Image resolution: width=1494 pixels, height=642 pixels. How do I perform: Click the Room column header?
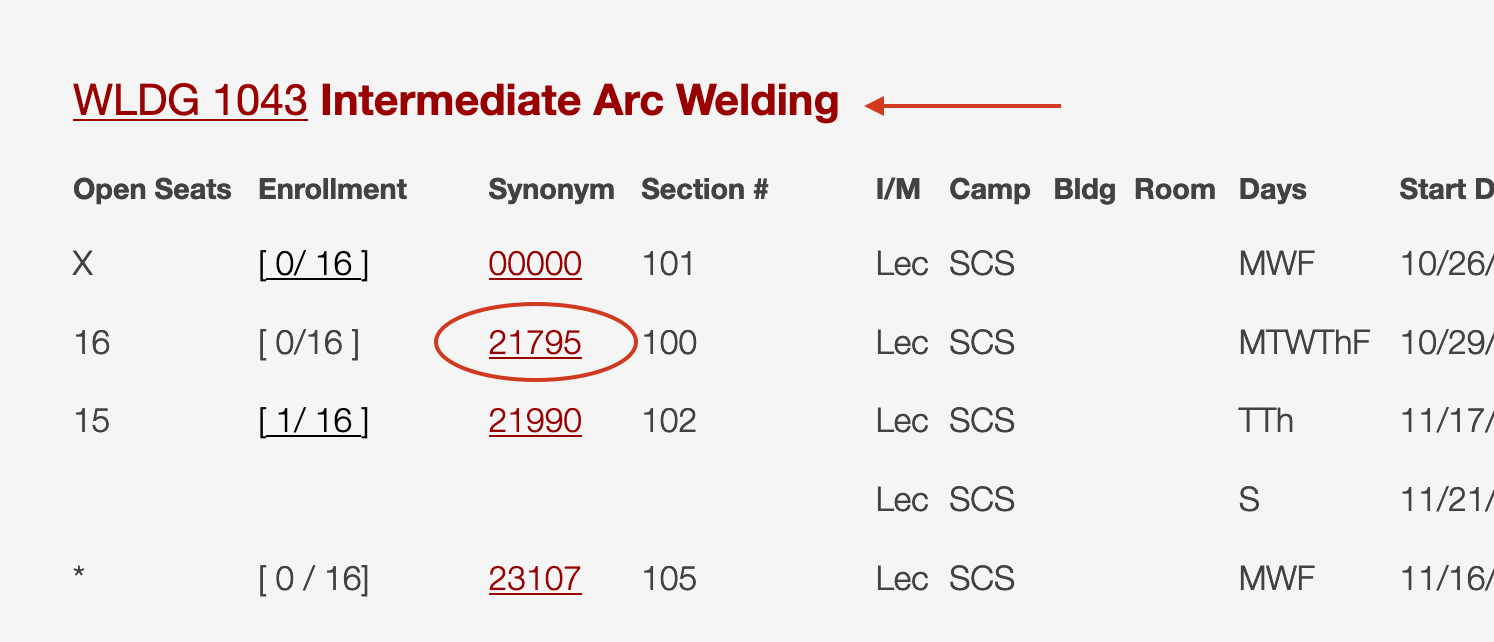tap(1174, 190)
